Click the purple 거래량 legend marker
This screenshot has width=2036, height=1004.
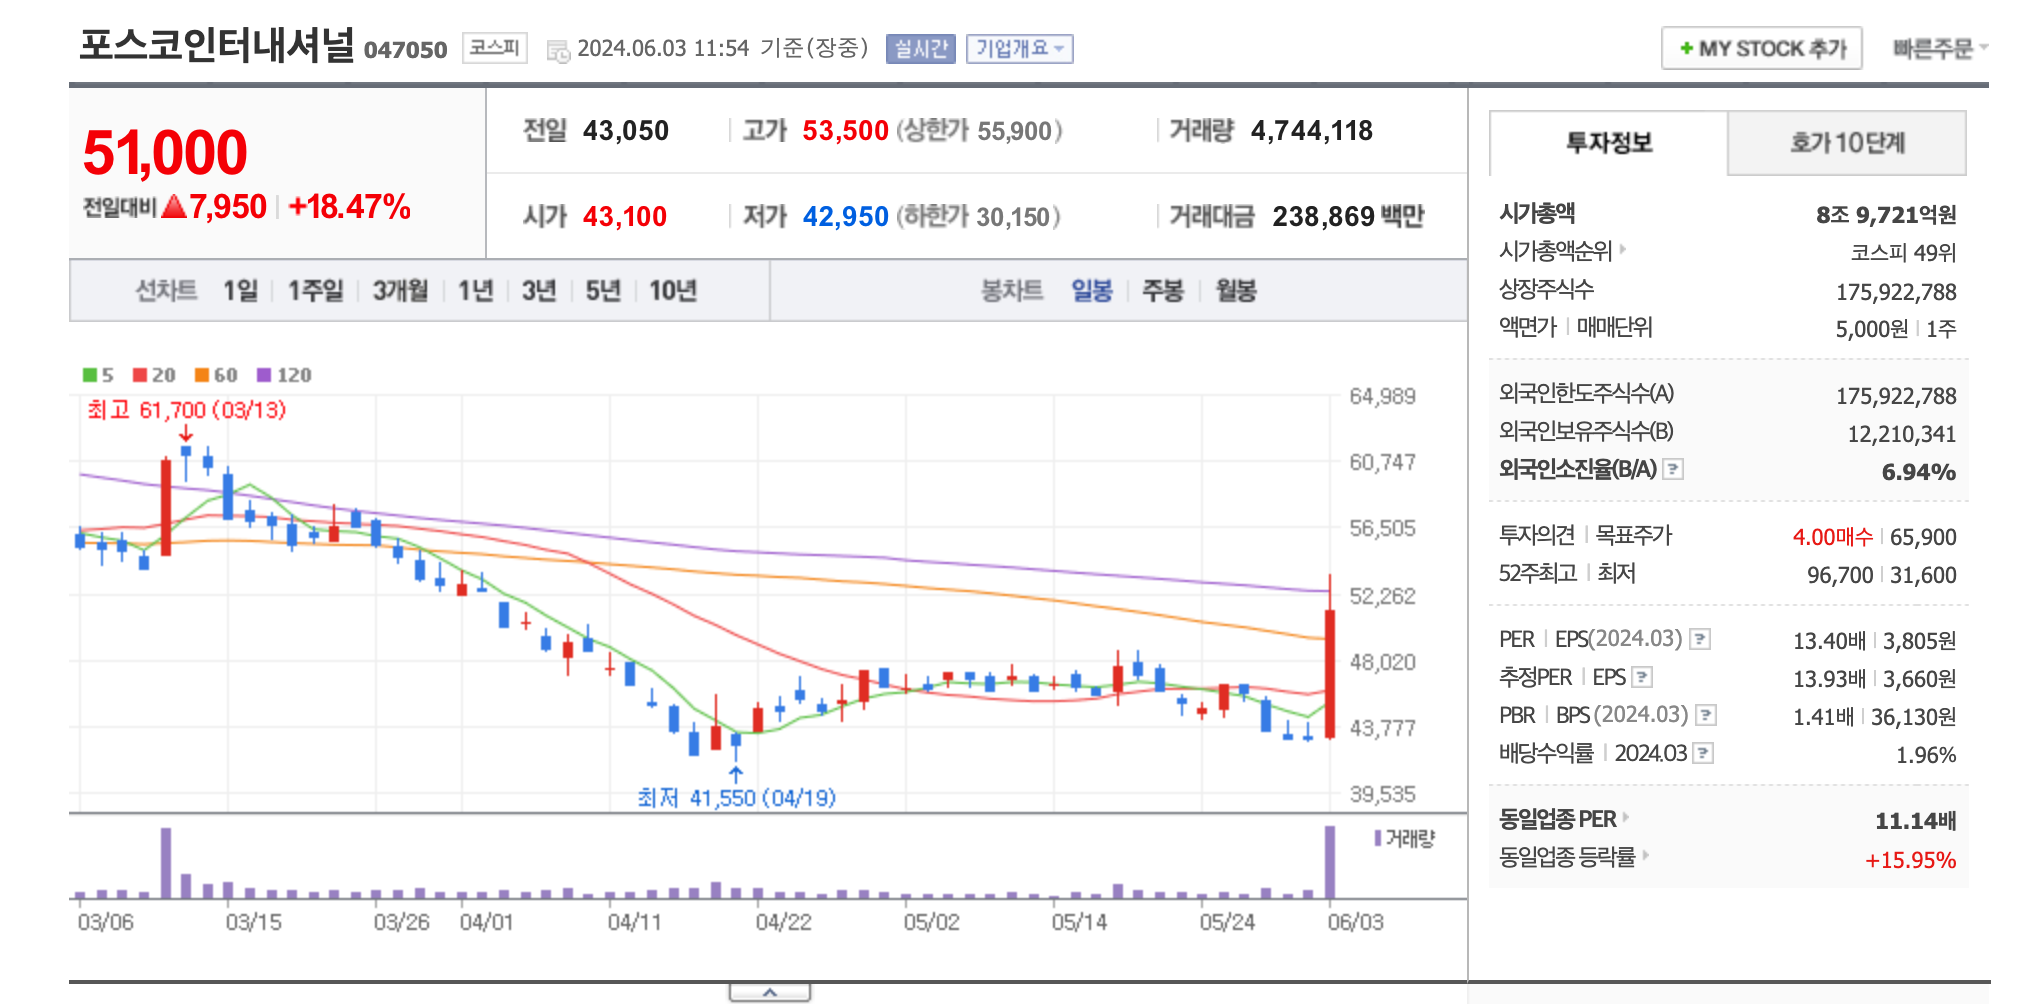pyautogui.click(x=1378, y=838)
